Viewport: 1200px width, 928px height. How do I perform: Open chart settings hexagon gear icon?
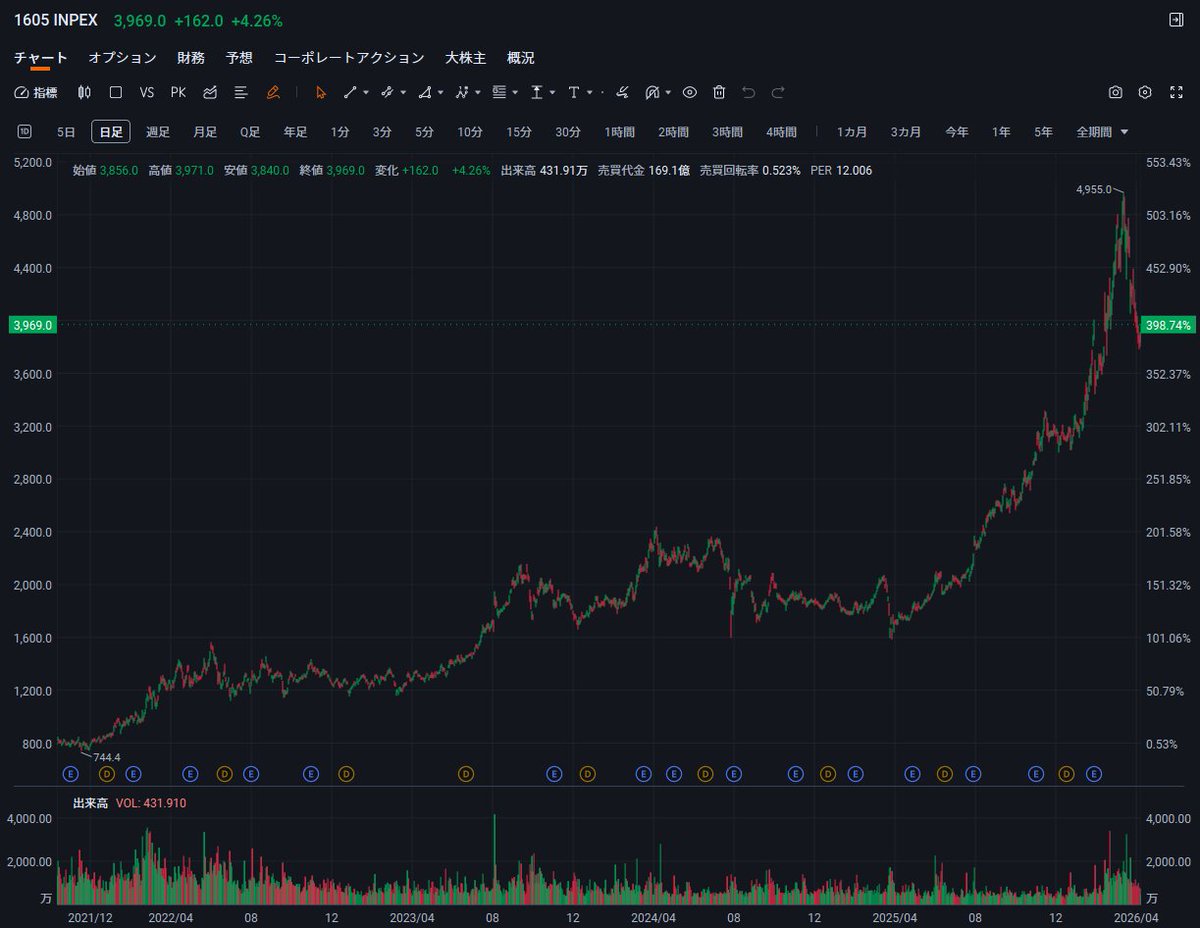click(x=1145, y=92)
